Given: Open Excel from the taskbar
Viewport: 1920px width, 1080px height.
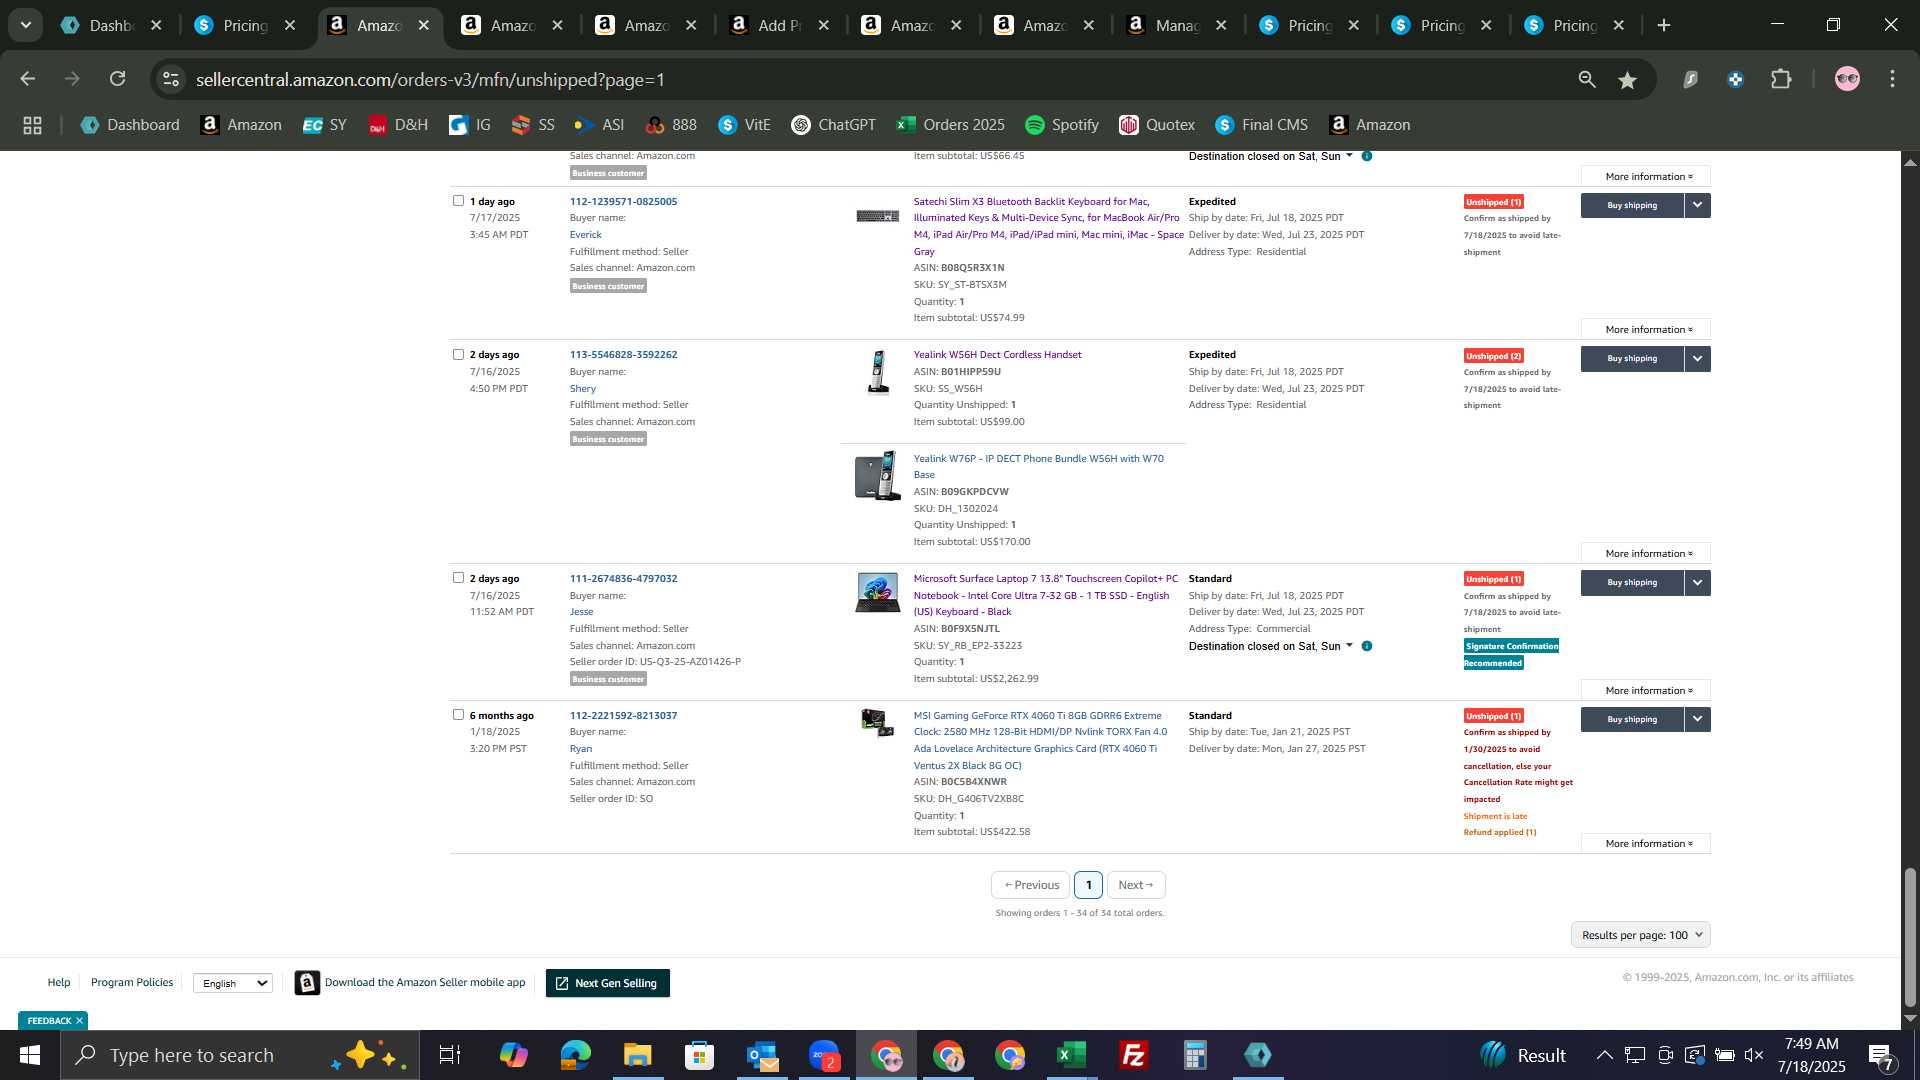Looking at the screenshot, I should pos(1071,1055).
